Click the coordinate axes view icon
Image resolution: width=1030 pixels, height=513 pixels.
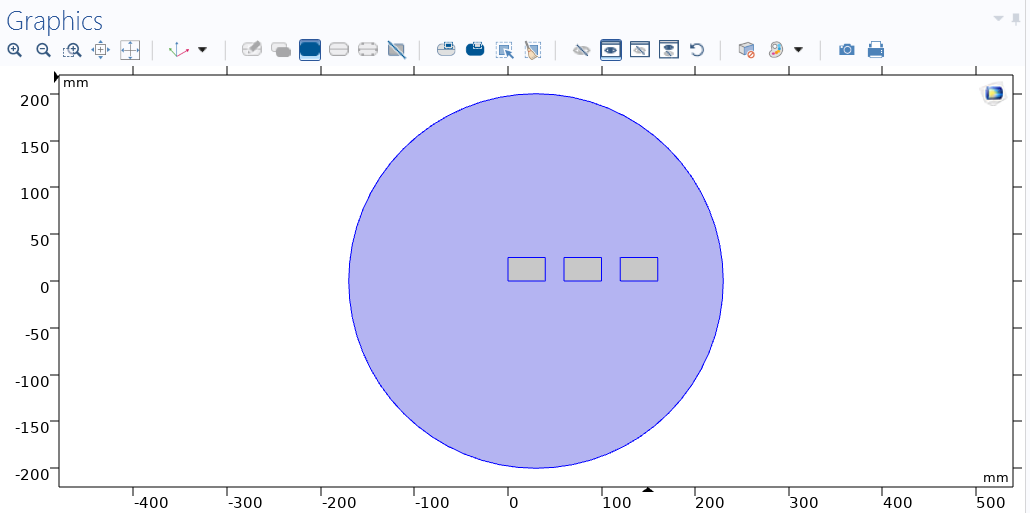[179, 49]
